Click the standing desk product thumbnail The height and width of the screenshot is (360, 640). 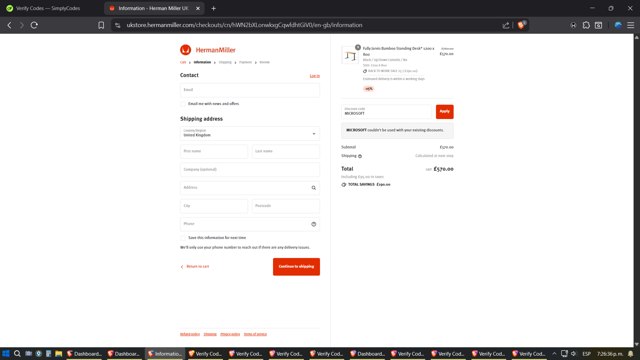point(350,56)
